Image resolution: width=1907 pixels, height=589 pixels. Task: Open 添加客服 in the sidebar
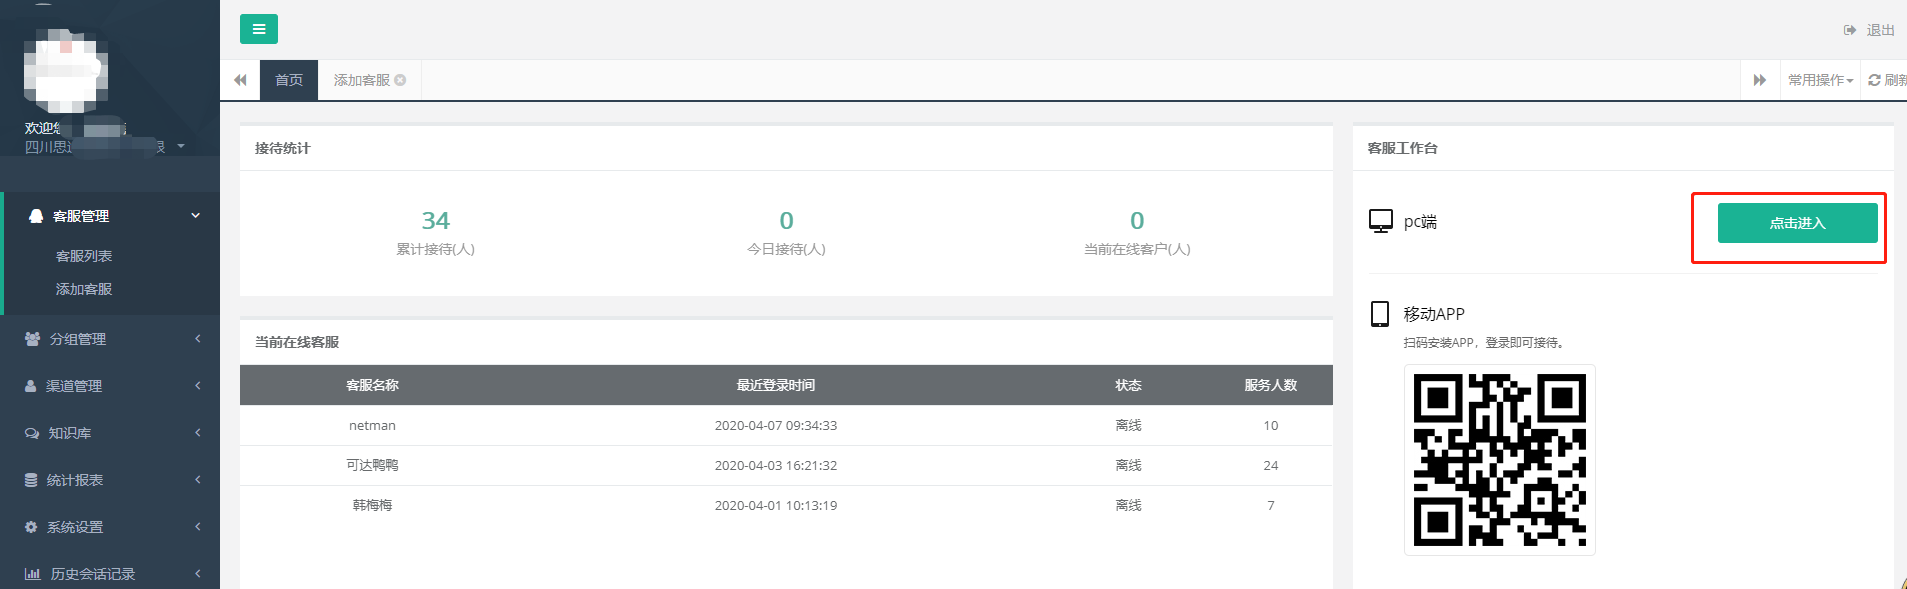(84, 289)
